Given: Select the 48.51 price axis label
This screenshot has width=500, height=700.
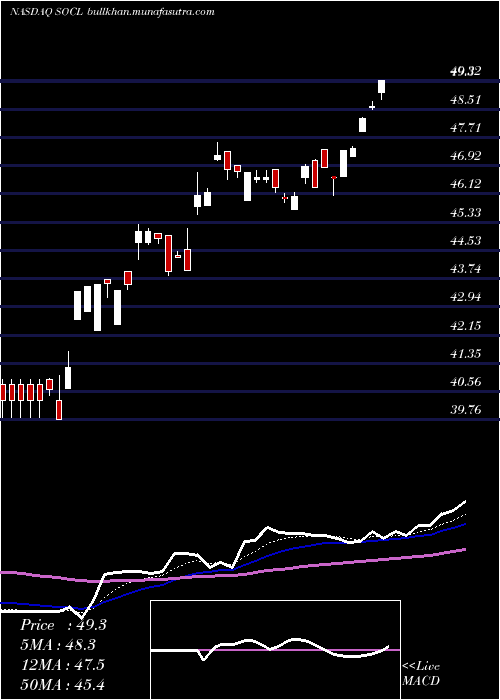Looking at the screenshot, I should tap(466, 100).
